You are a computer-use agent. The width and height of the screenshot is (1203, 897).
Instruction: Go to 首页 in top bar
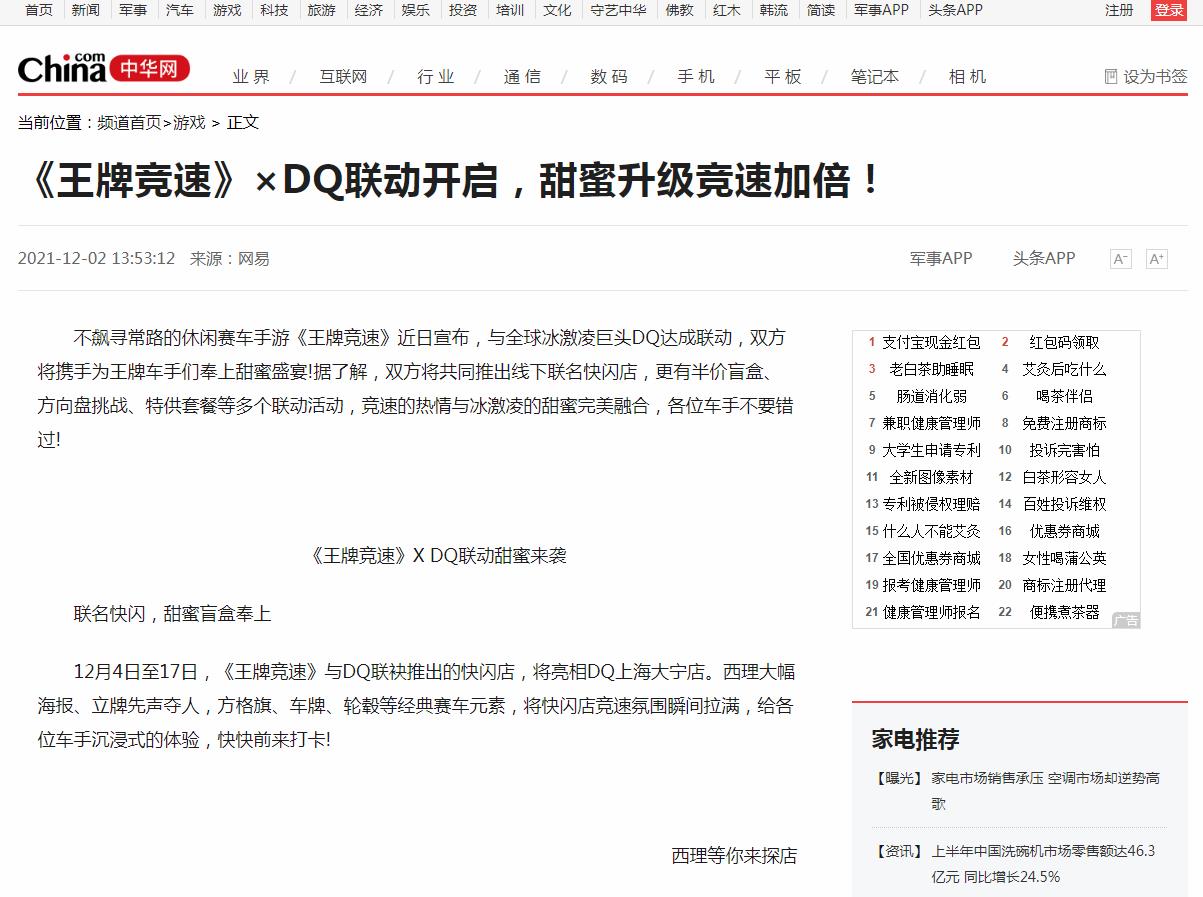[39, 10]
